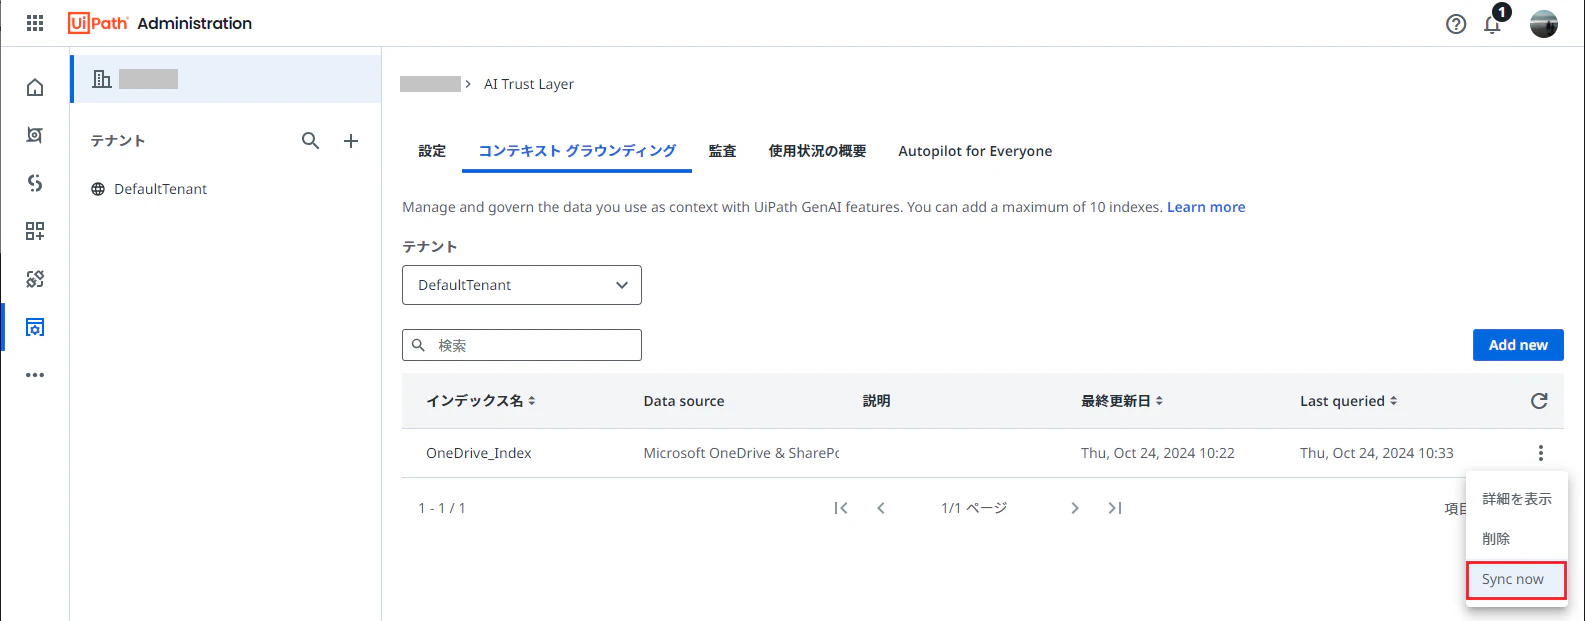The image size is (1585, 621).
Task: Open the DefaultTenant dropdown
Action: [522, 285]
